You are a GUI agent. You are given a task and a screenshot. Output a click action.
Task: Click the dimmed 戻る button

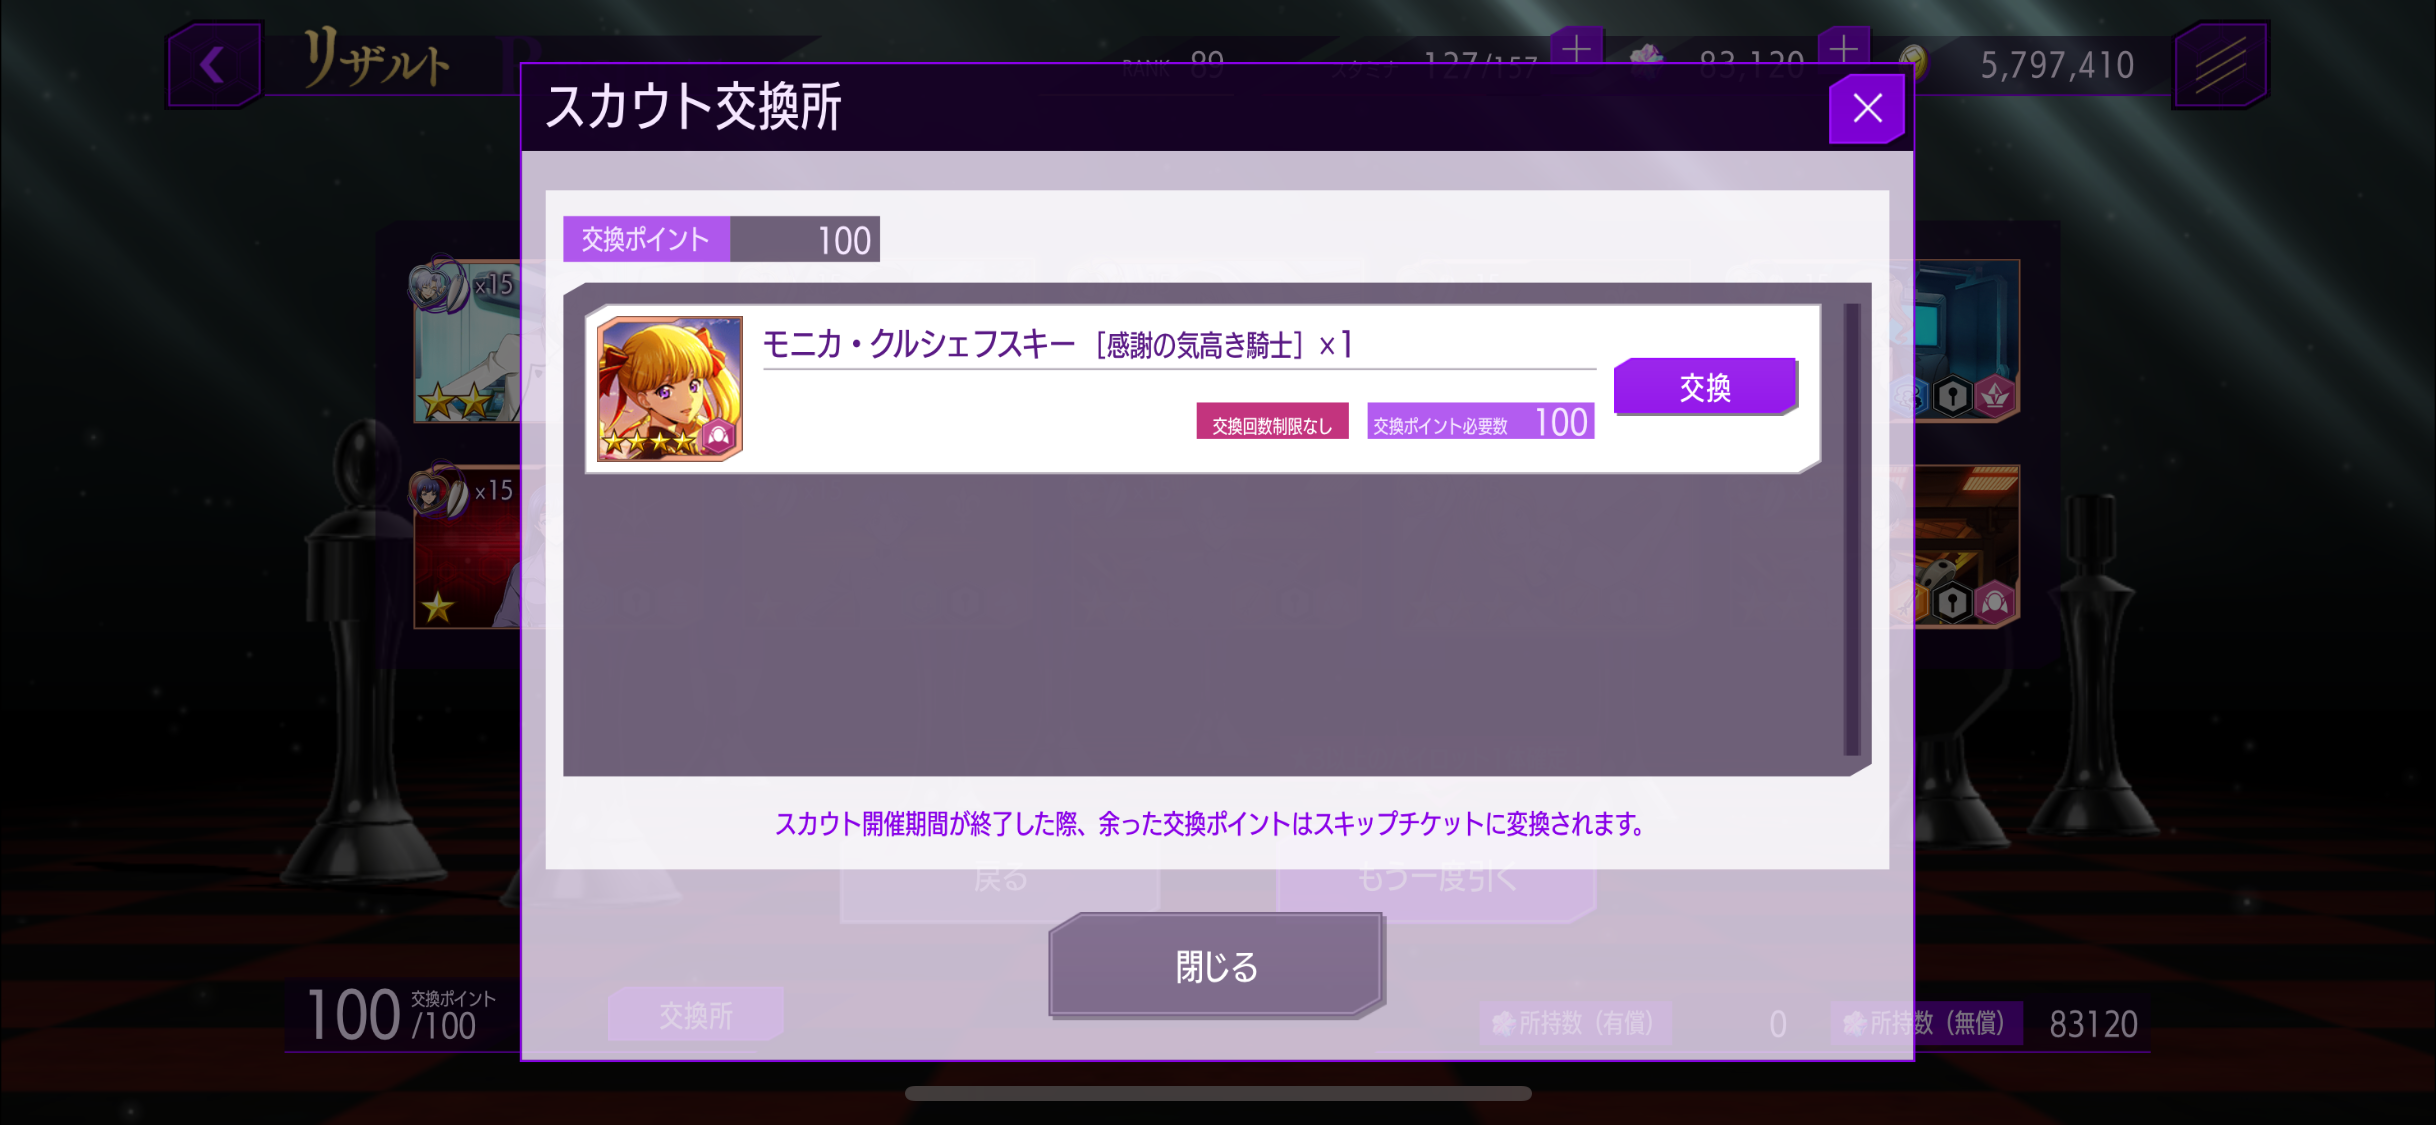pos(1000,880)
